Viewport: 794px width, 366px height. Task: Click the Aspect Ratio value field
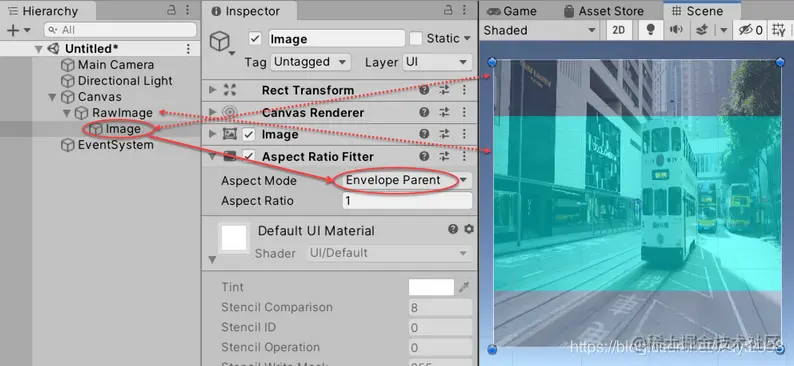click(x=407, y=201)
